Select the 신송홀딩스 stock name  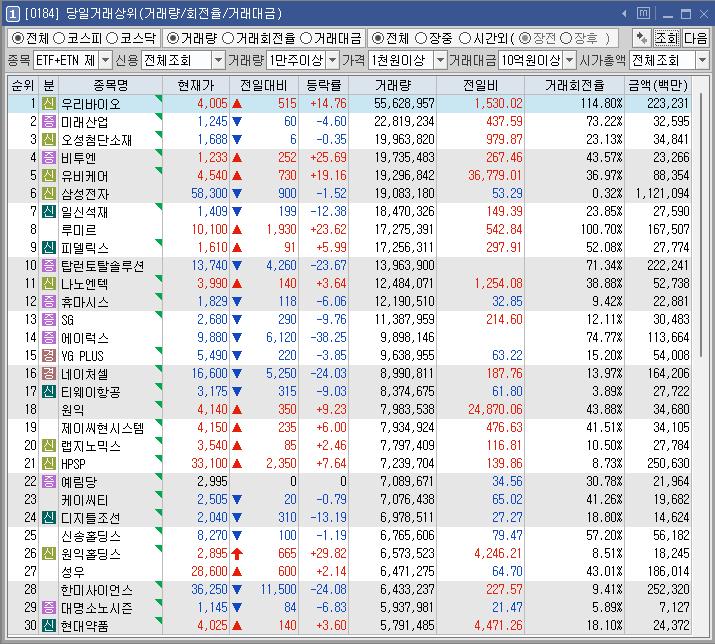pyautogui.click(x=91, y=535)
